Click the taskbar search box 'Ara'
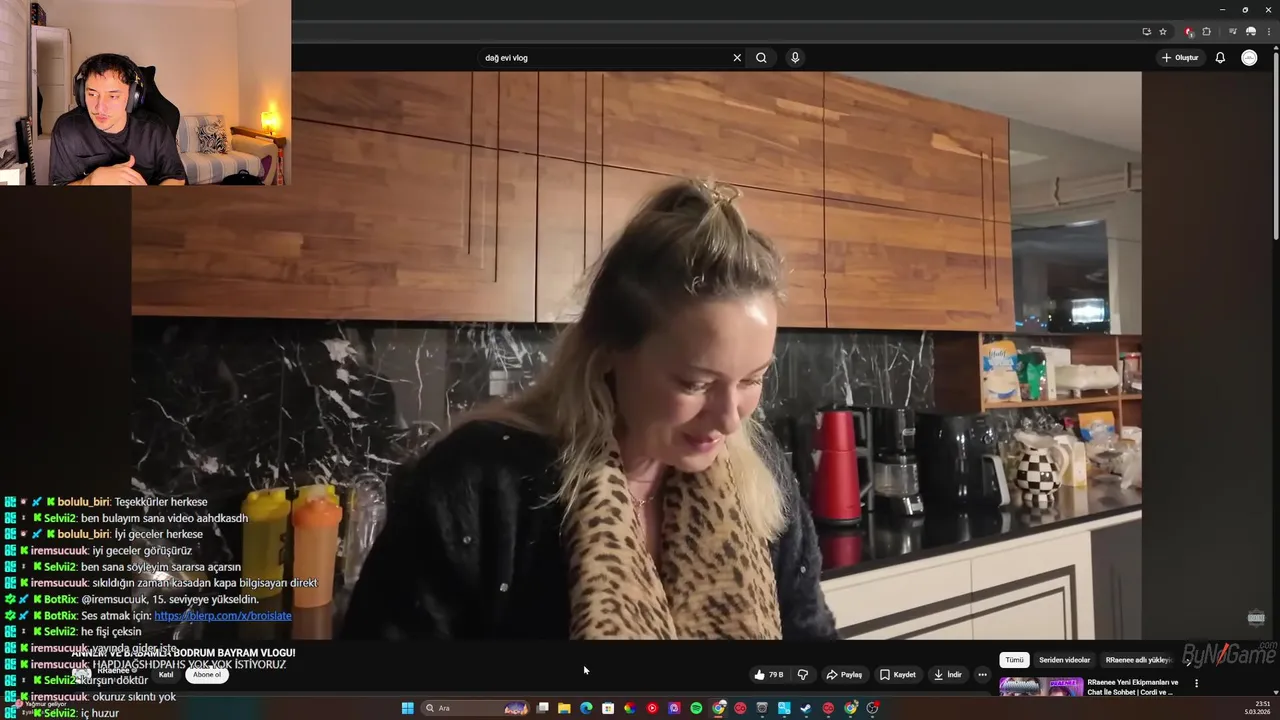 click(474, 708)
